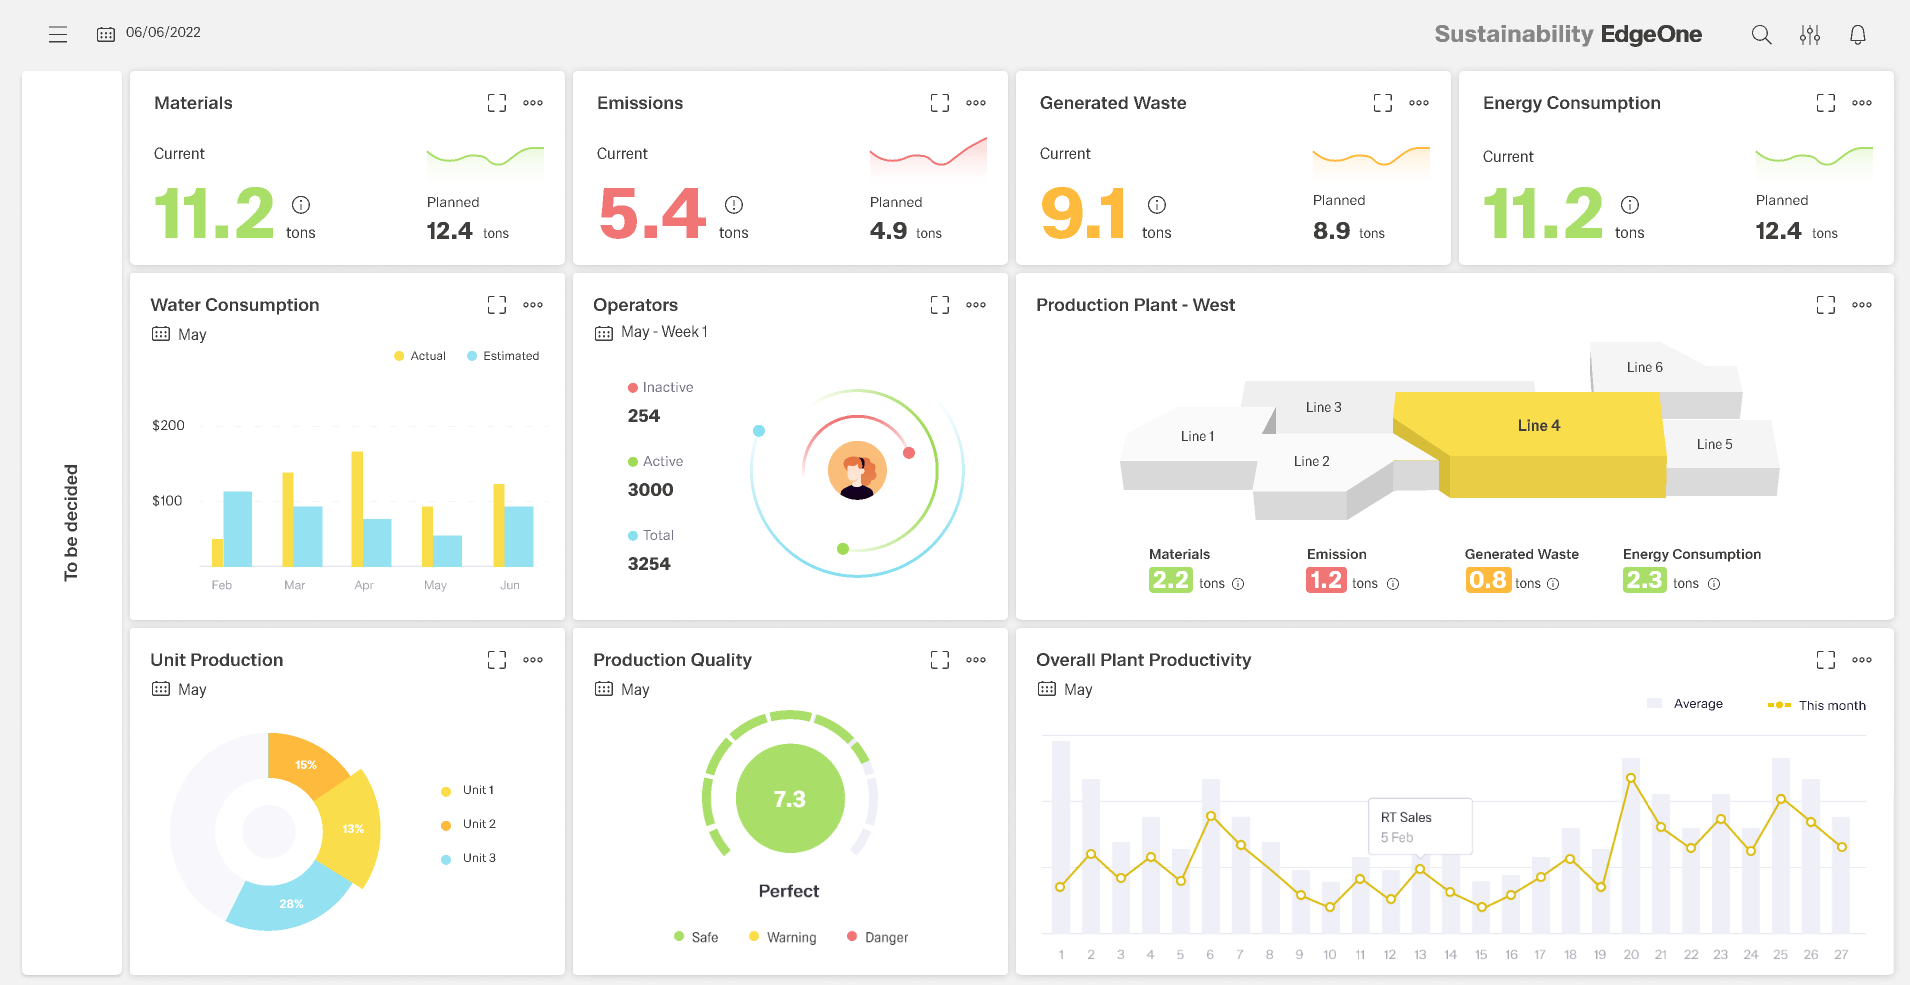Open the hamburger menu
1910x985 pixels.
tap(58, 34)
